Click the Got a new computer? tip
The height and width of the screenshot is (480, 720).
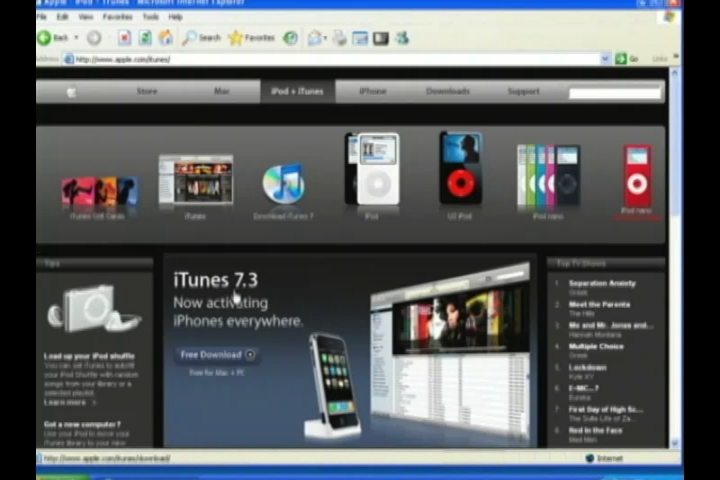click(x=82, y=424)
